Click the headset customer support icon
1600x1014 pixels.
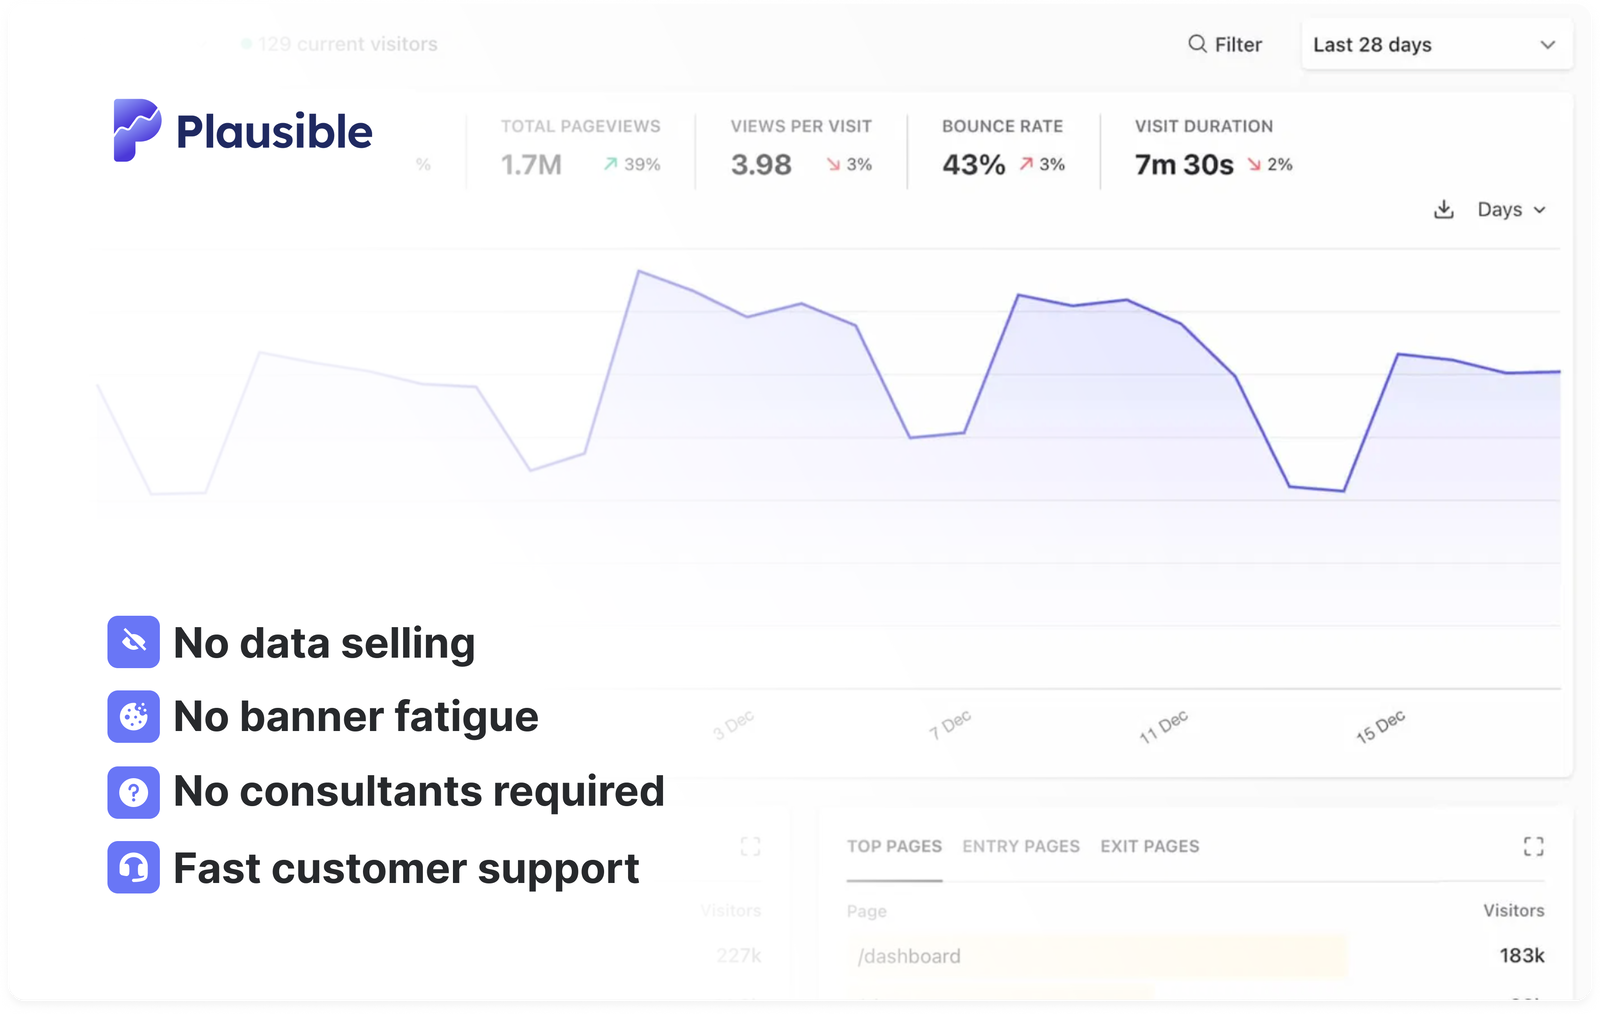tap(133, 868)
